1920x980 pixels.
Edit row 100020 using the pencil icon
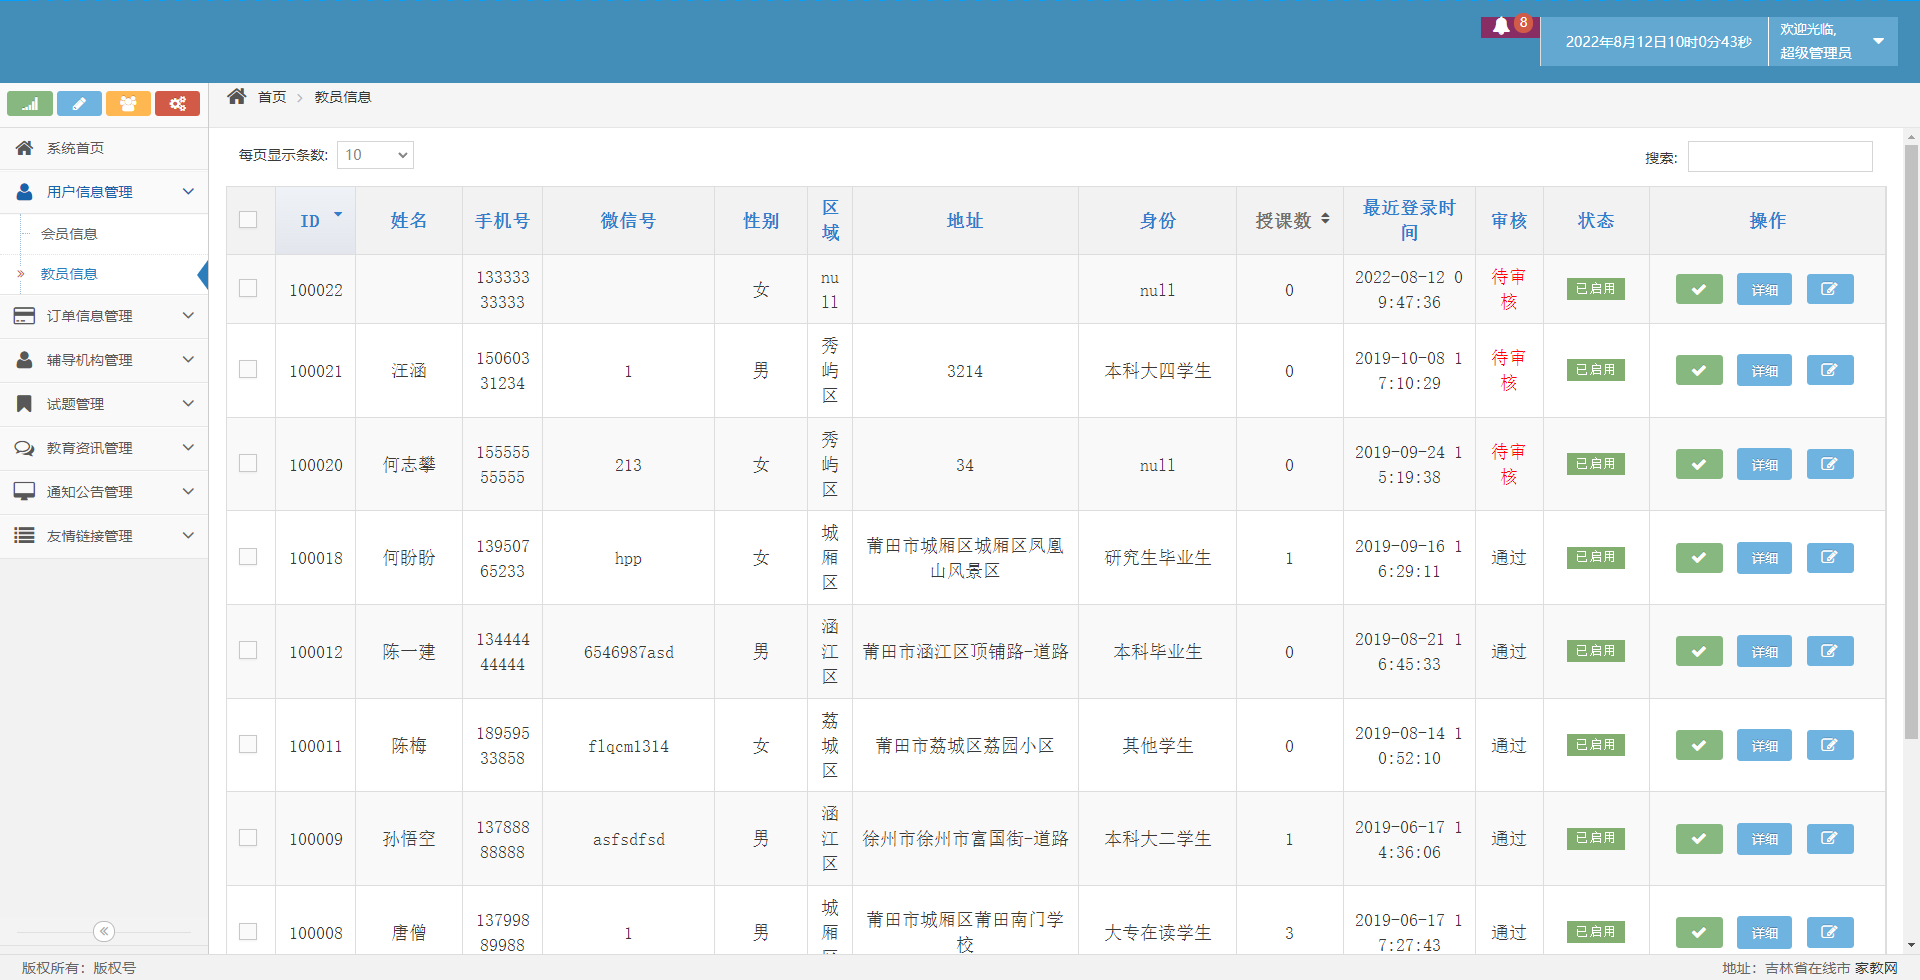[x=1830, y=464]
